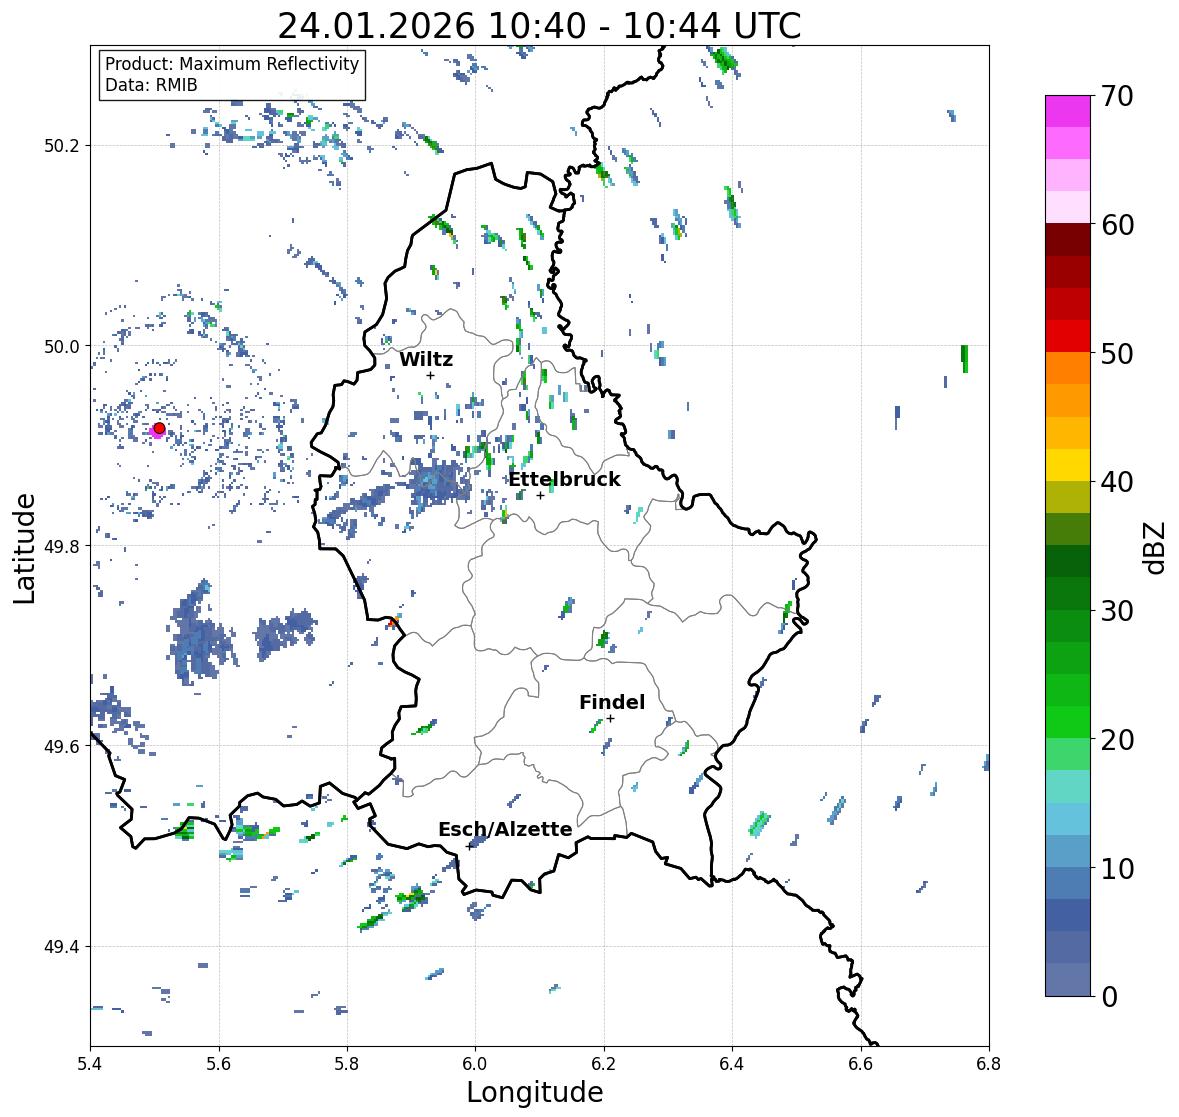Click the 49.6 latitude tick label
The width and height of the screenshot is (1179, 1117).
point(62,746)
